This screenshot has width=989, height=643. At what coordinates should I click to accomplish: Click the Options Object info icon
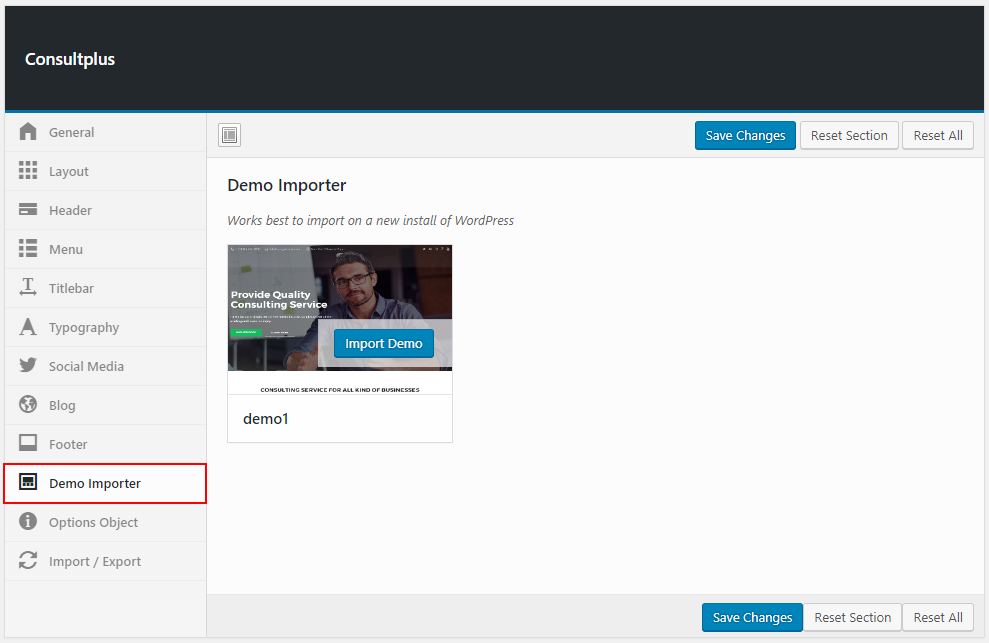click(28, 522)
